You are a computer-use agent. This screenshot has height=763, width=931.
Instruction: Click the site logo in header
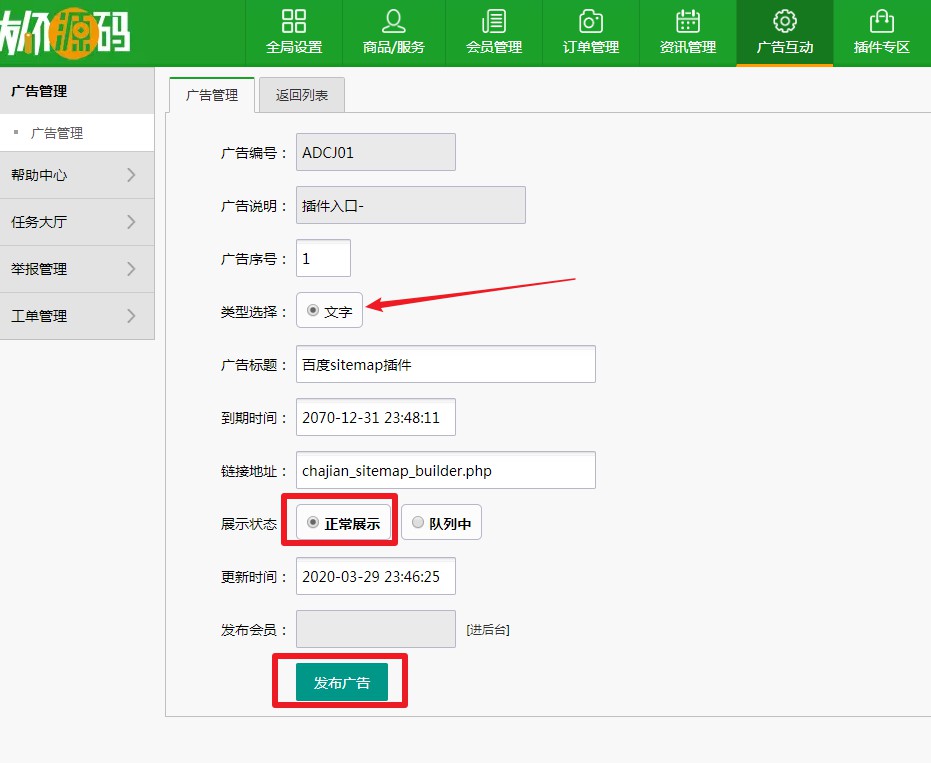[x=65, y=32]
